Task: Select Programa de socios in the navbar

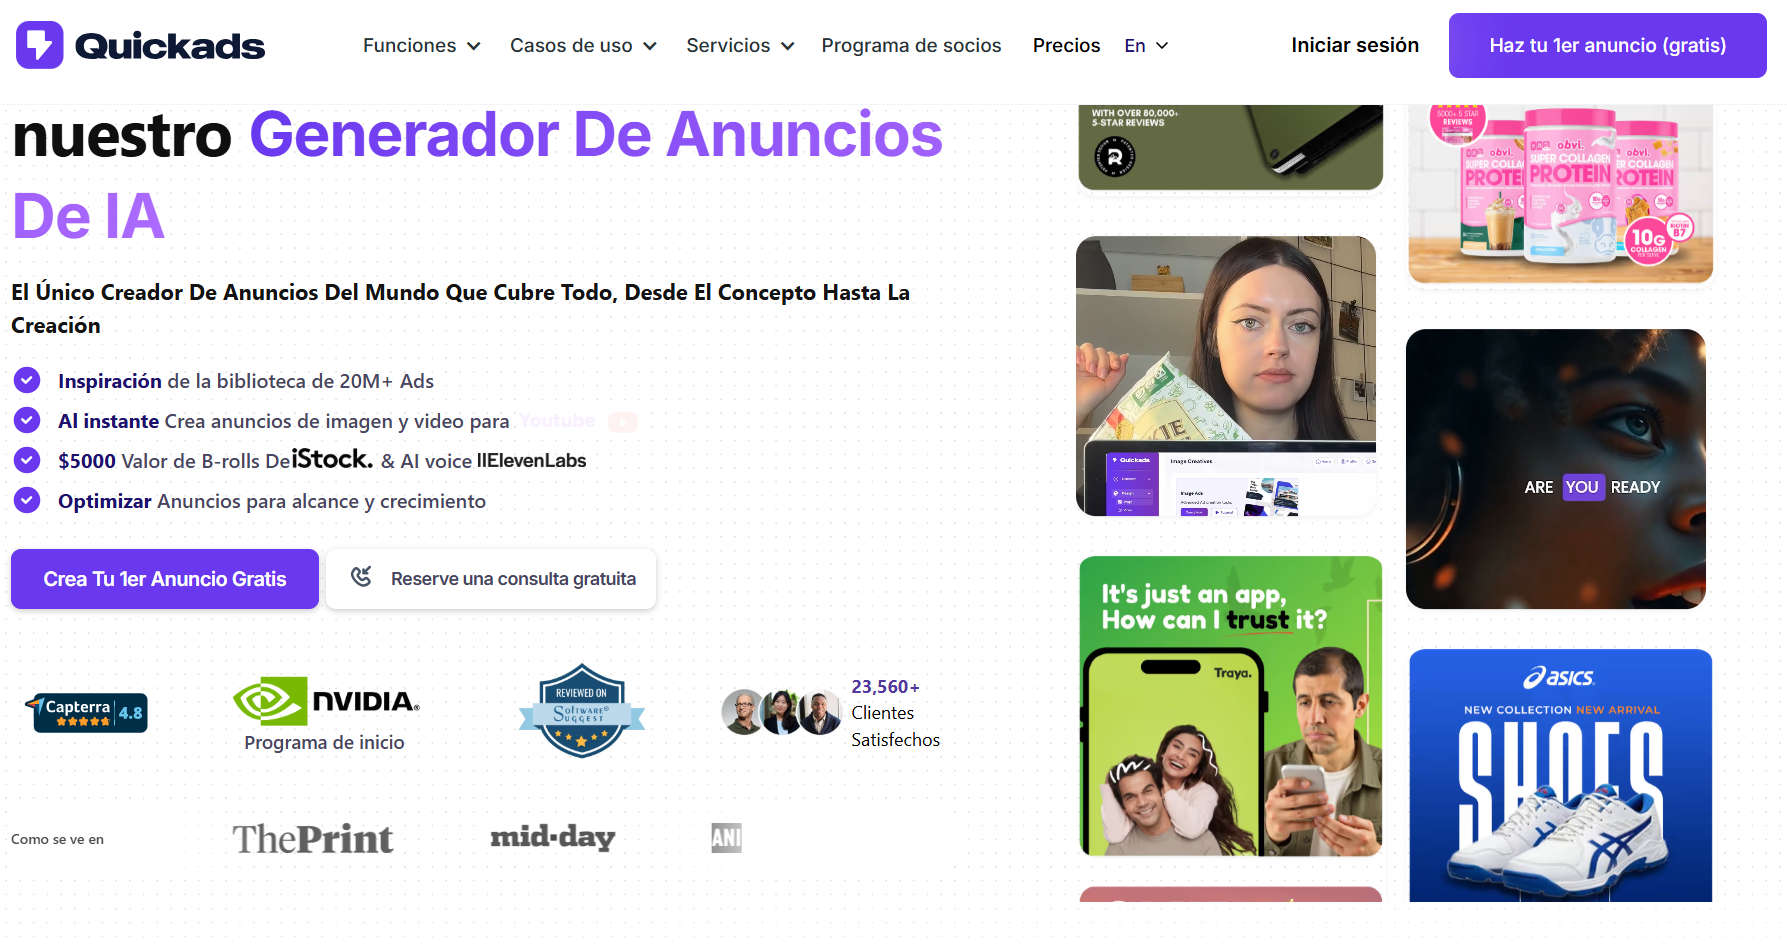Action: 911,45
